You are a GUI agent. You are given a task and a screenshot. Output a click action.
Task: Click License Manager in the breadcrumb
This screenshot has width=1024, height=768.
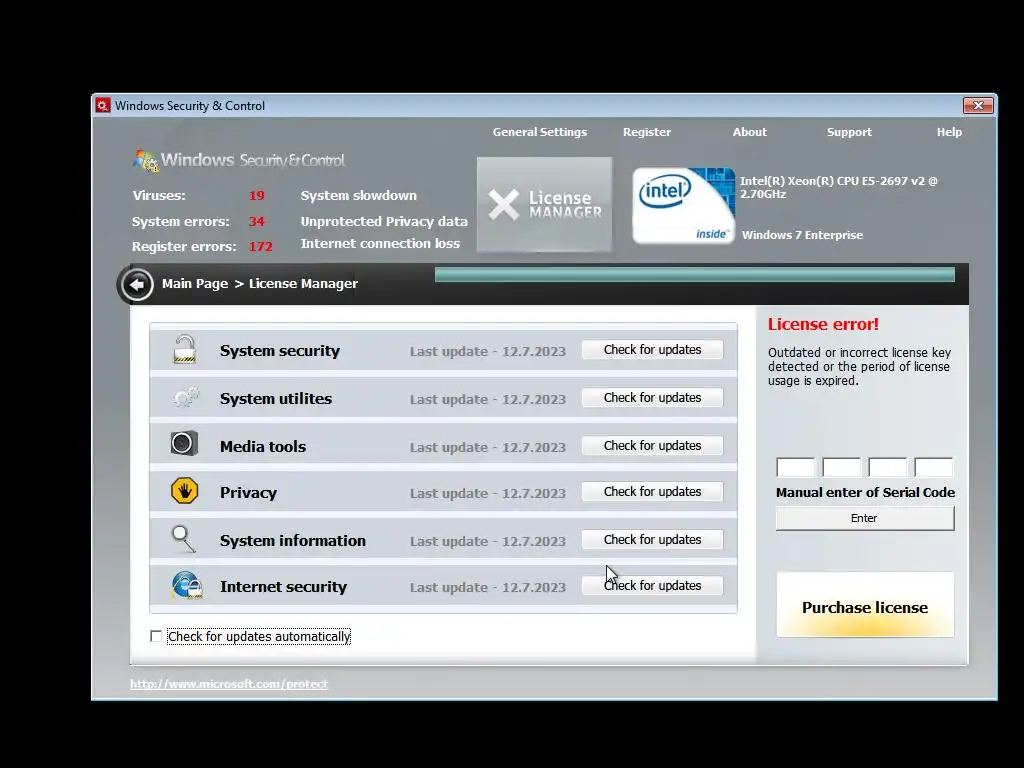pyautogui.click(x=303, y=283)
